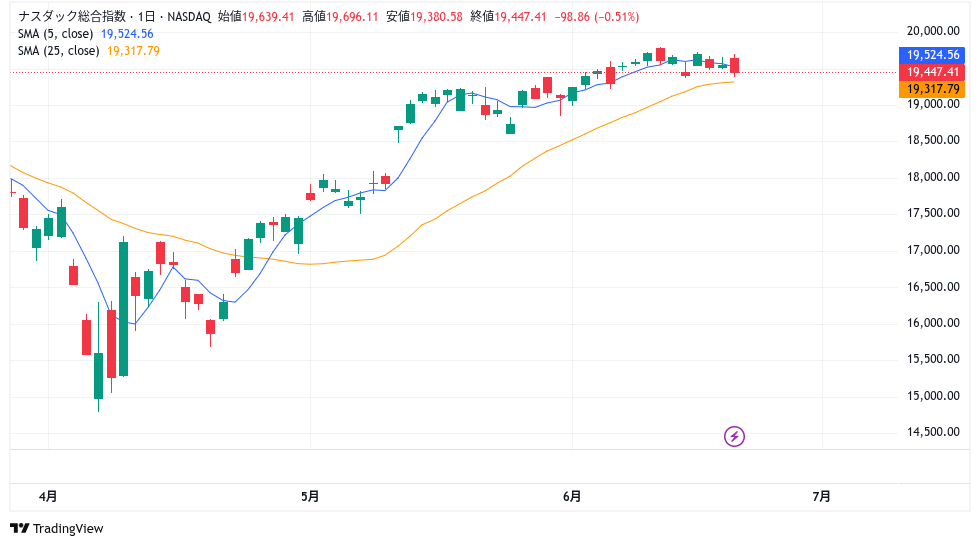Click the 17,500.00 price scale label

[933, 213]
